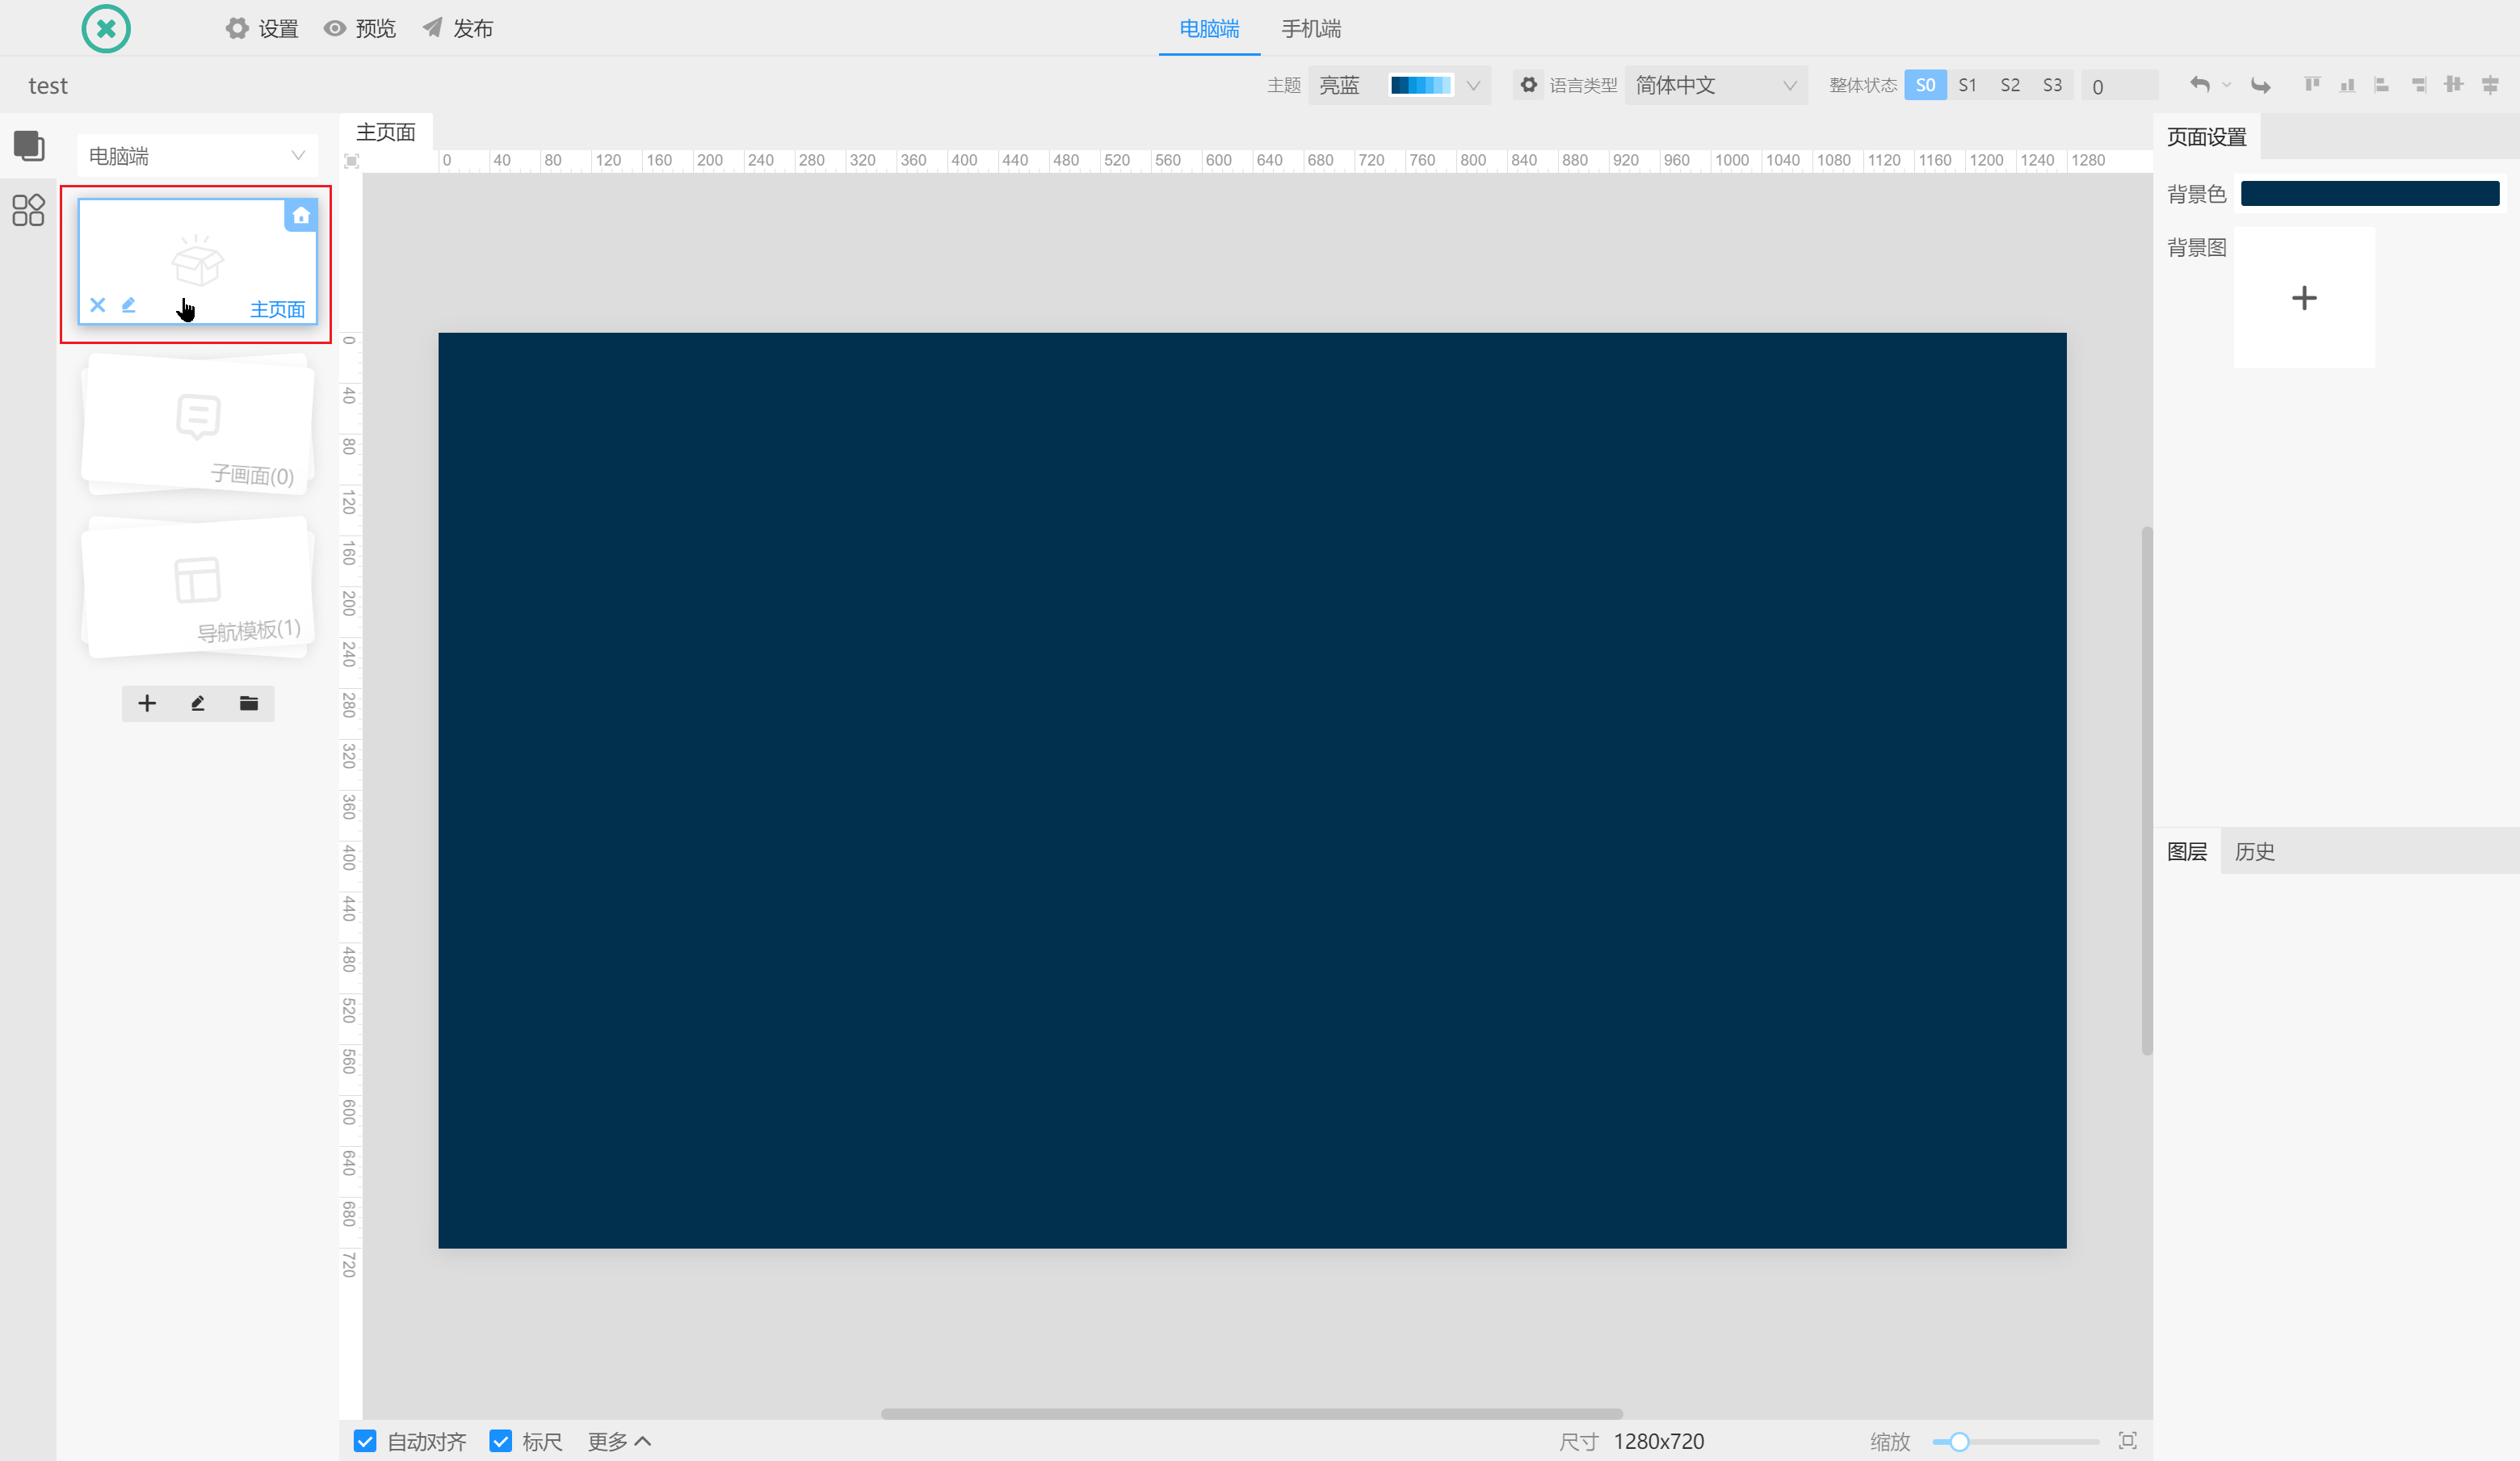Select the 主页面 page thumbnail
The width and height of the screenshot is (2520, 1461).
pos(197,262)
